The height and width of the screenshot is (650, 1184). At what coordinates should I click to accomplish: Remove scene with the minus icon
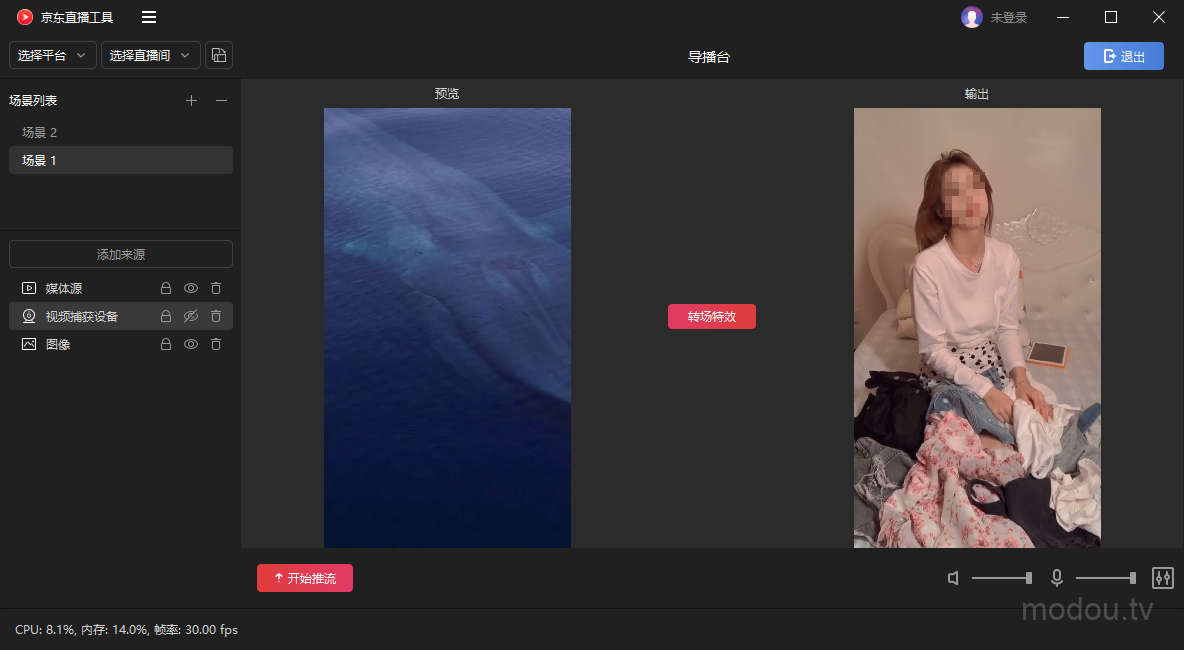(222, 100)
